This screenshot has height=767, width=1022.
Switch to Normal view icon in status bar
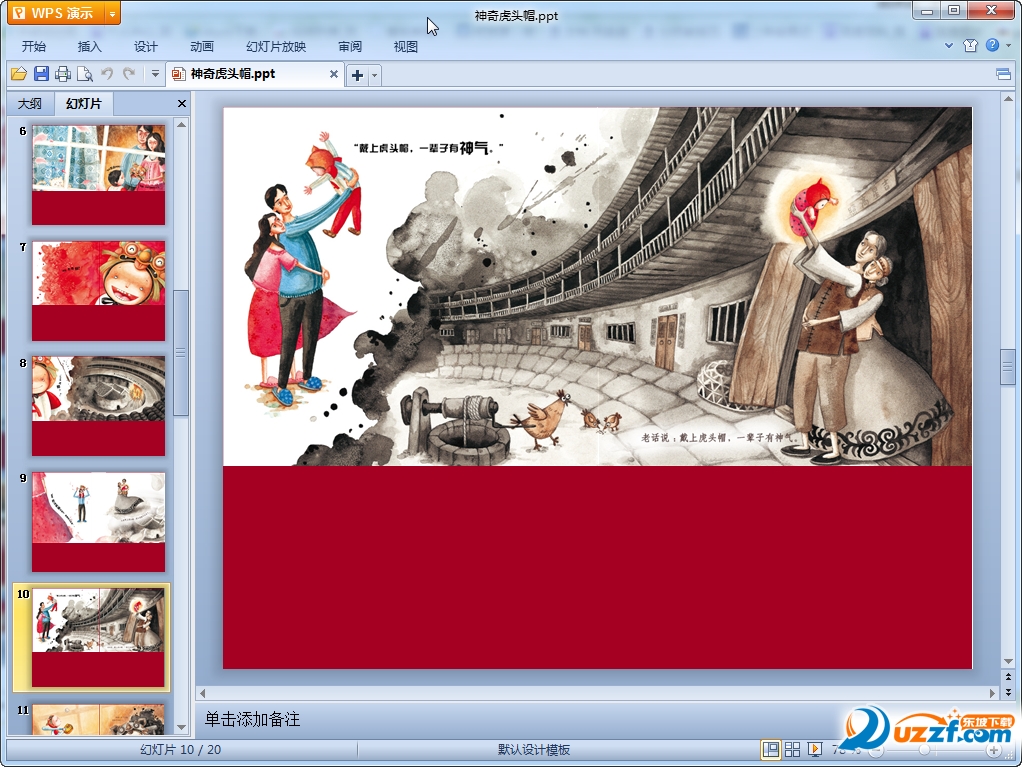(x=770, y=750)
